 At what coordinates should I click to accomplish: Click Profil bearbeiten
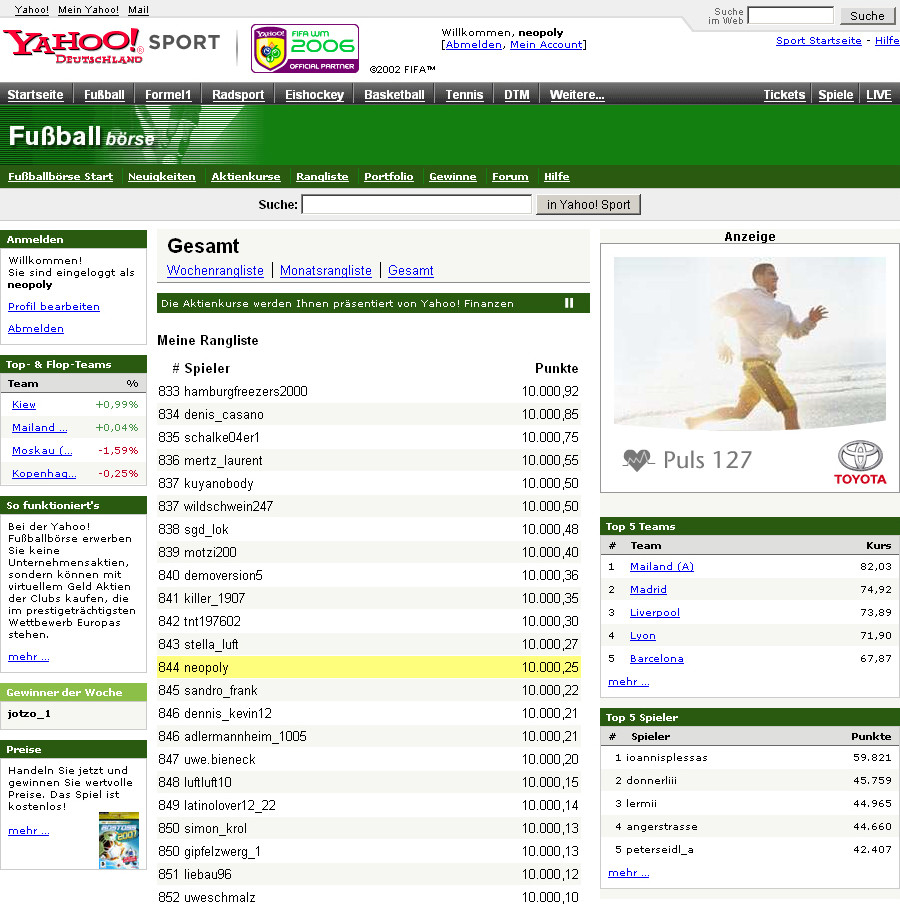[54, 306]
